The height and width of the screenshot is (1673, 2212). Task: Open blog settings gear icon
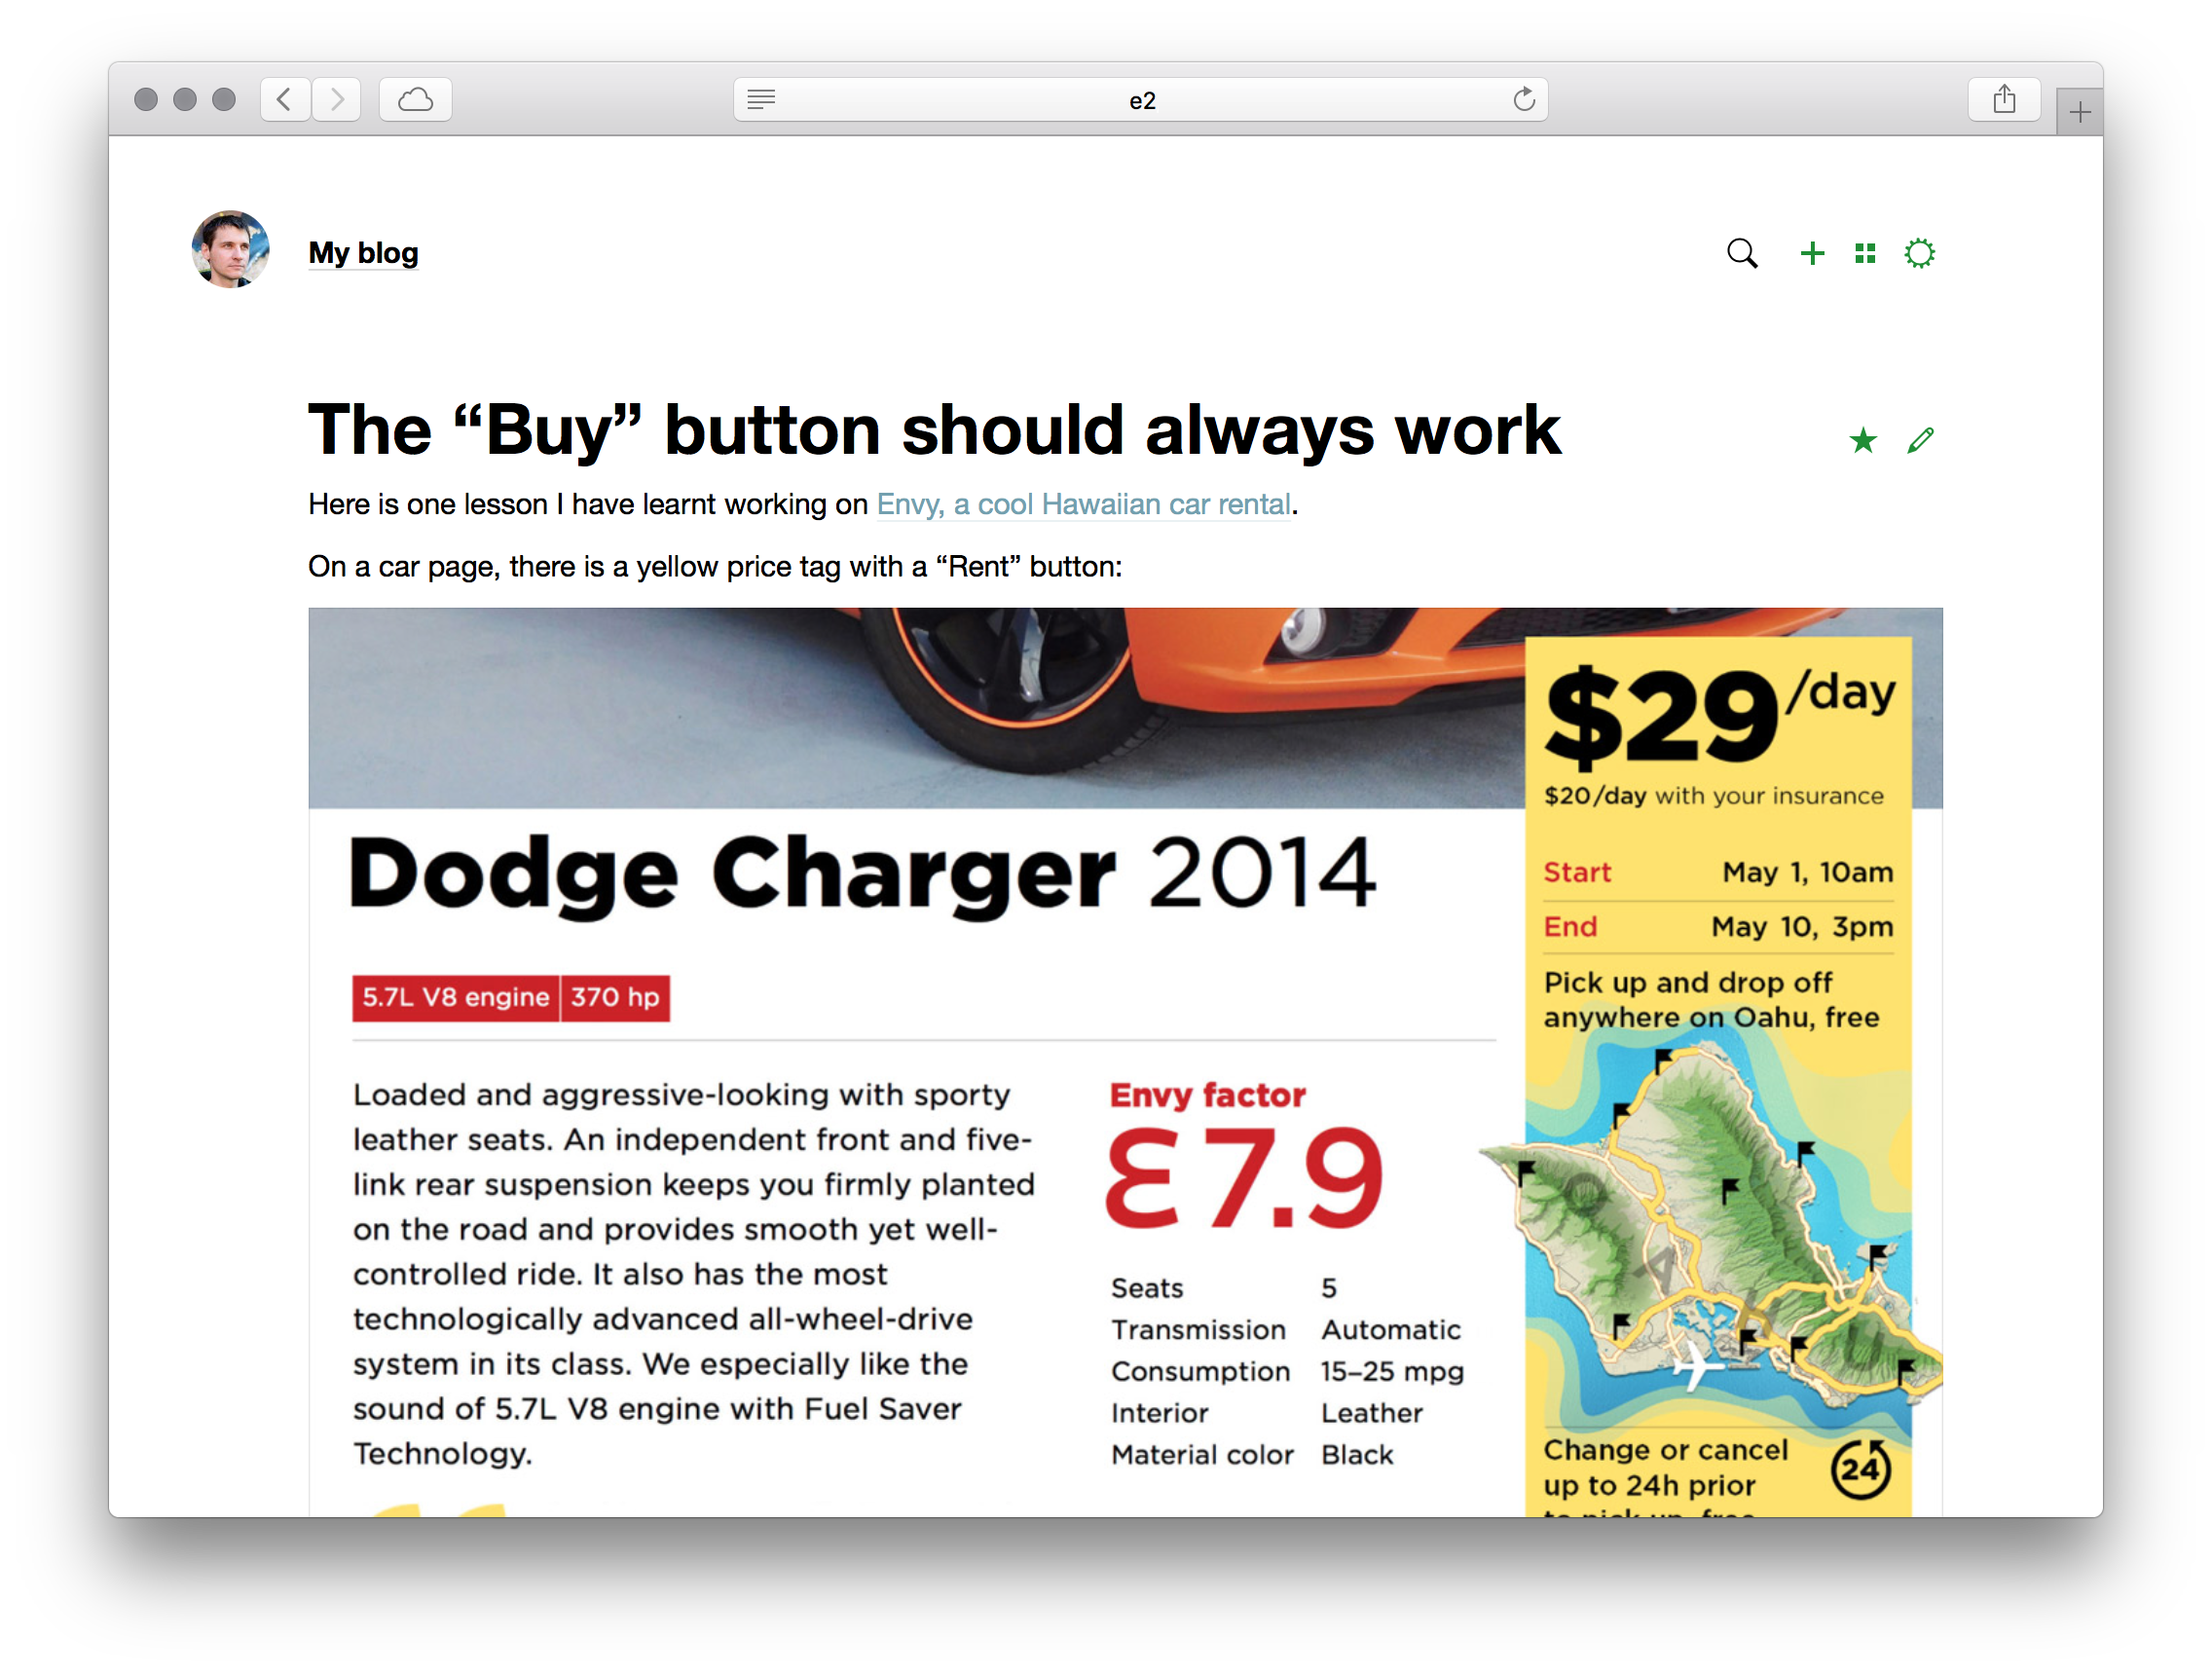click(x=1919, y=253)
